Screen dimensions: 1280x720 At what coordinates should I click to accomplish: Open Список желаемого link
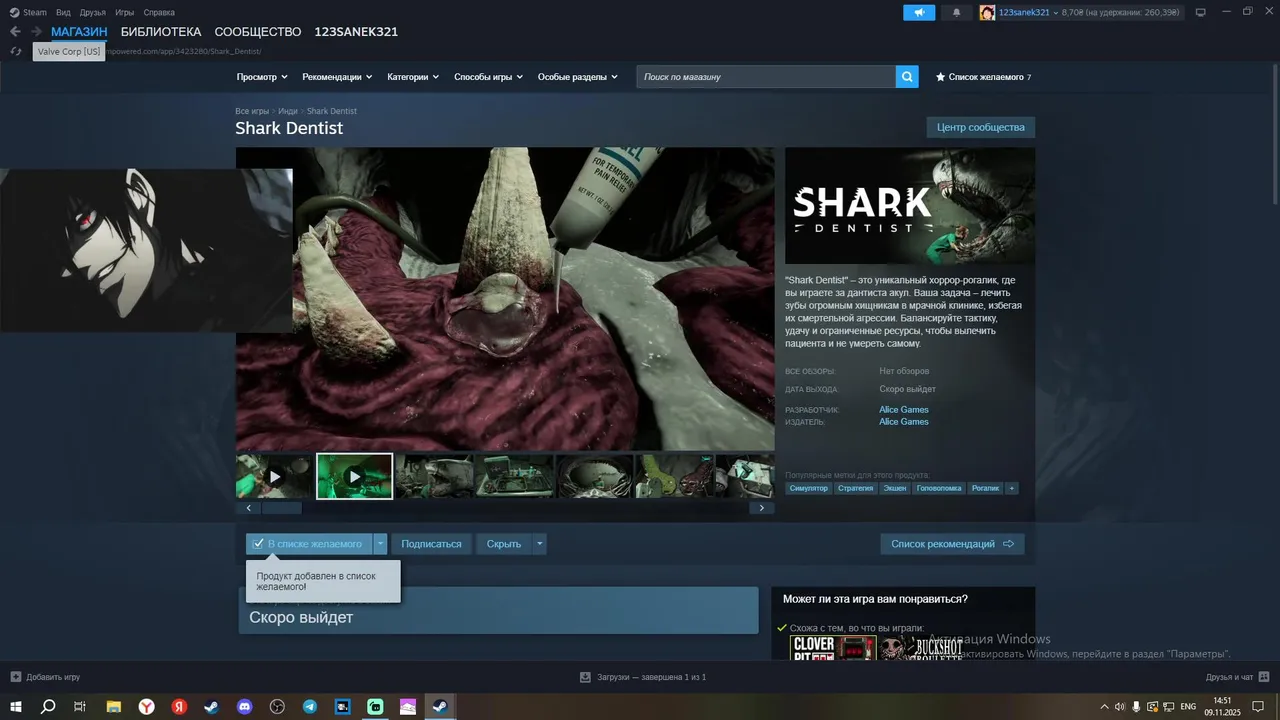click(986, 77)
